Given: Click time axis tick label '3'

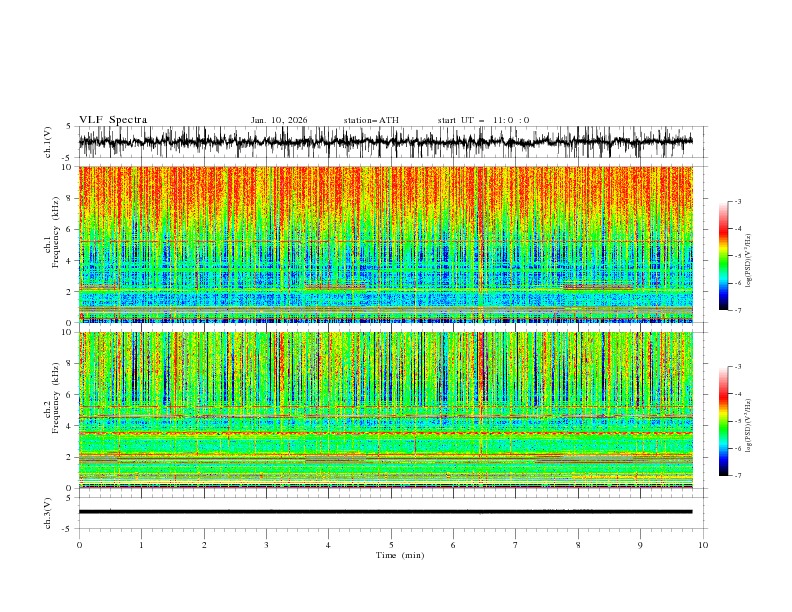Looking at the screenshot, I should pos(266,545).
